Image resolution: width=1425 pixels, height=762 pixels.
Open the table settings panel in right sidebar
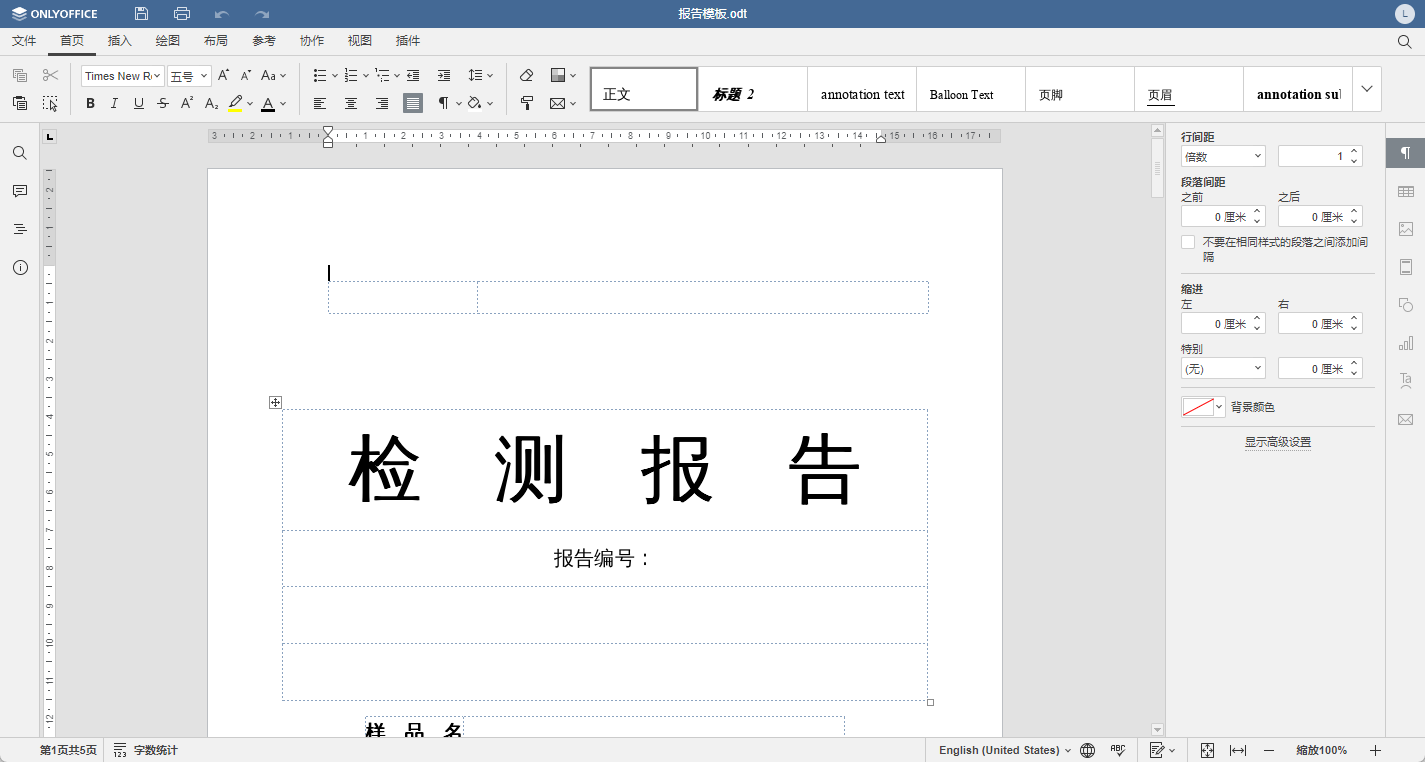(1406, 190)
